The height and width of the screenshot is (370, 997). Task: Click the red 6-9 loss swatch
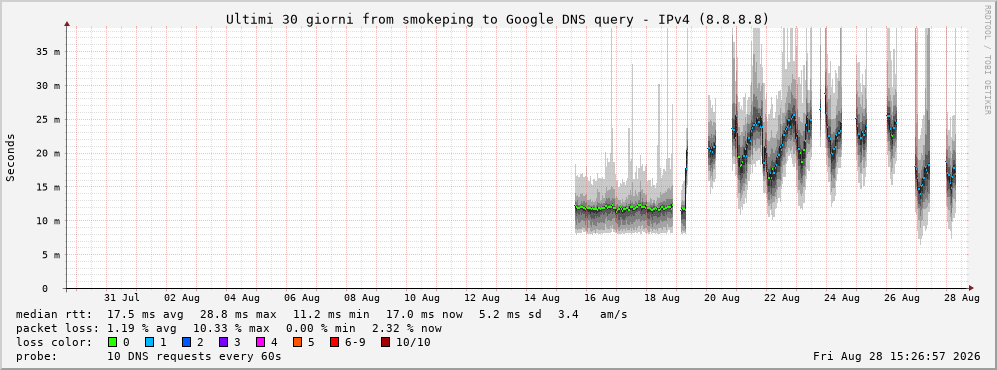[x=334, y=342]
